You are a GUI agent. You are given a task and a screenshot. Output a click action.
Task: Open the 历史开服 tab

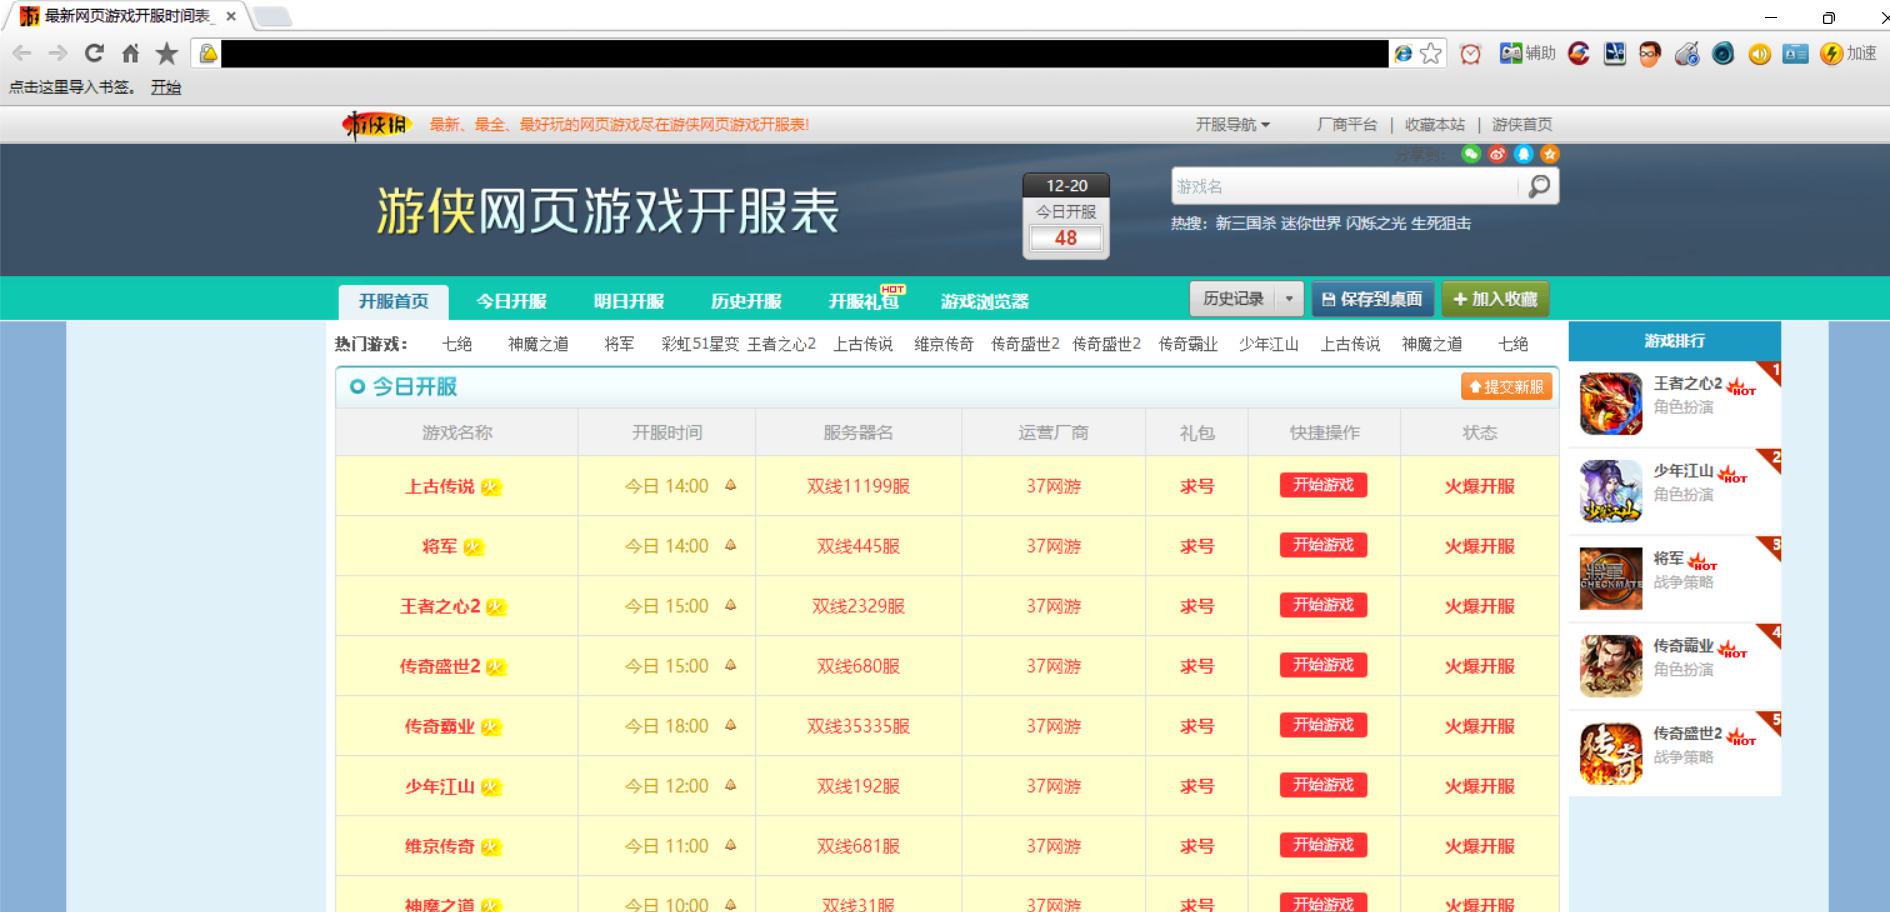tap(746, 301)
